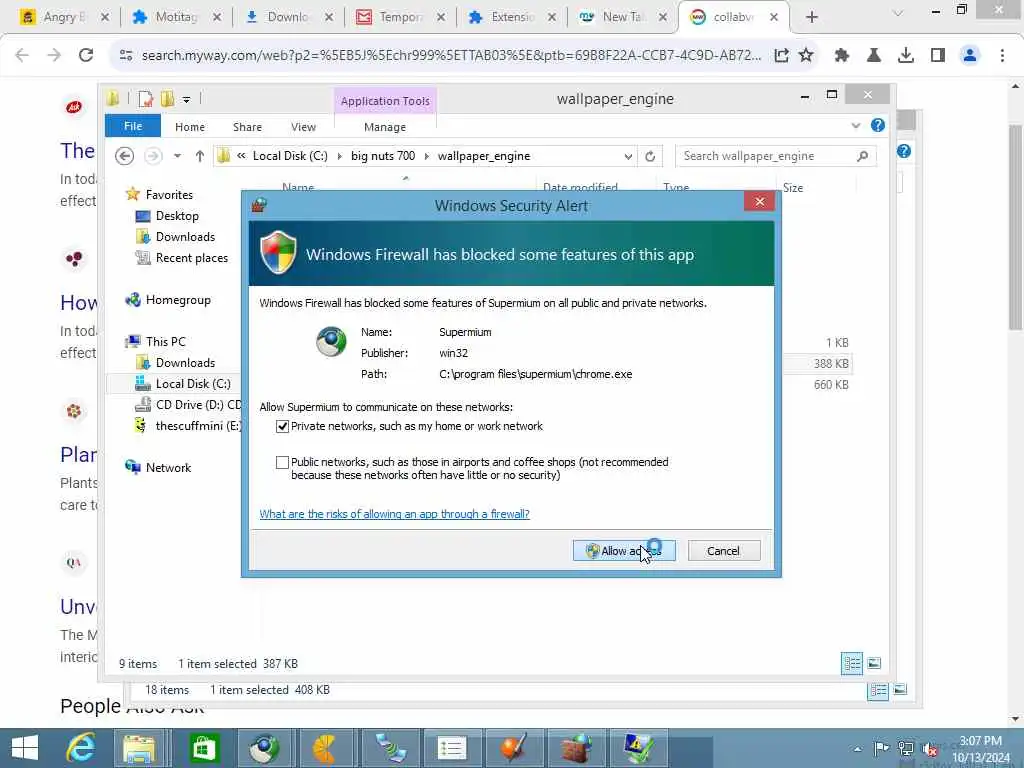Bookmark this page with star icon
The width and height of the screenshot is (1024, 768).
tap(806, 56)
